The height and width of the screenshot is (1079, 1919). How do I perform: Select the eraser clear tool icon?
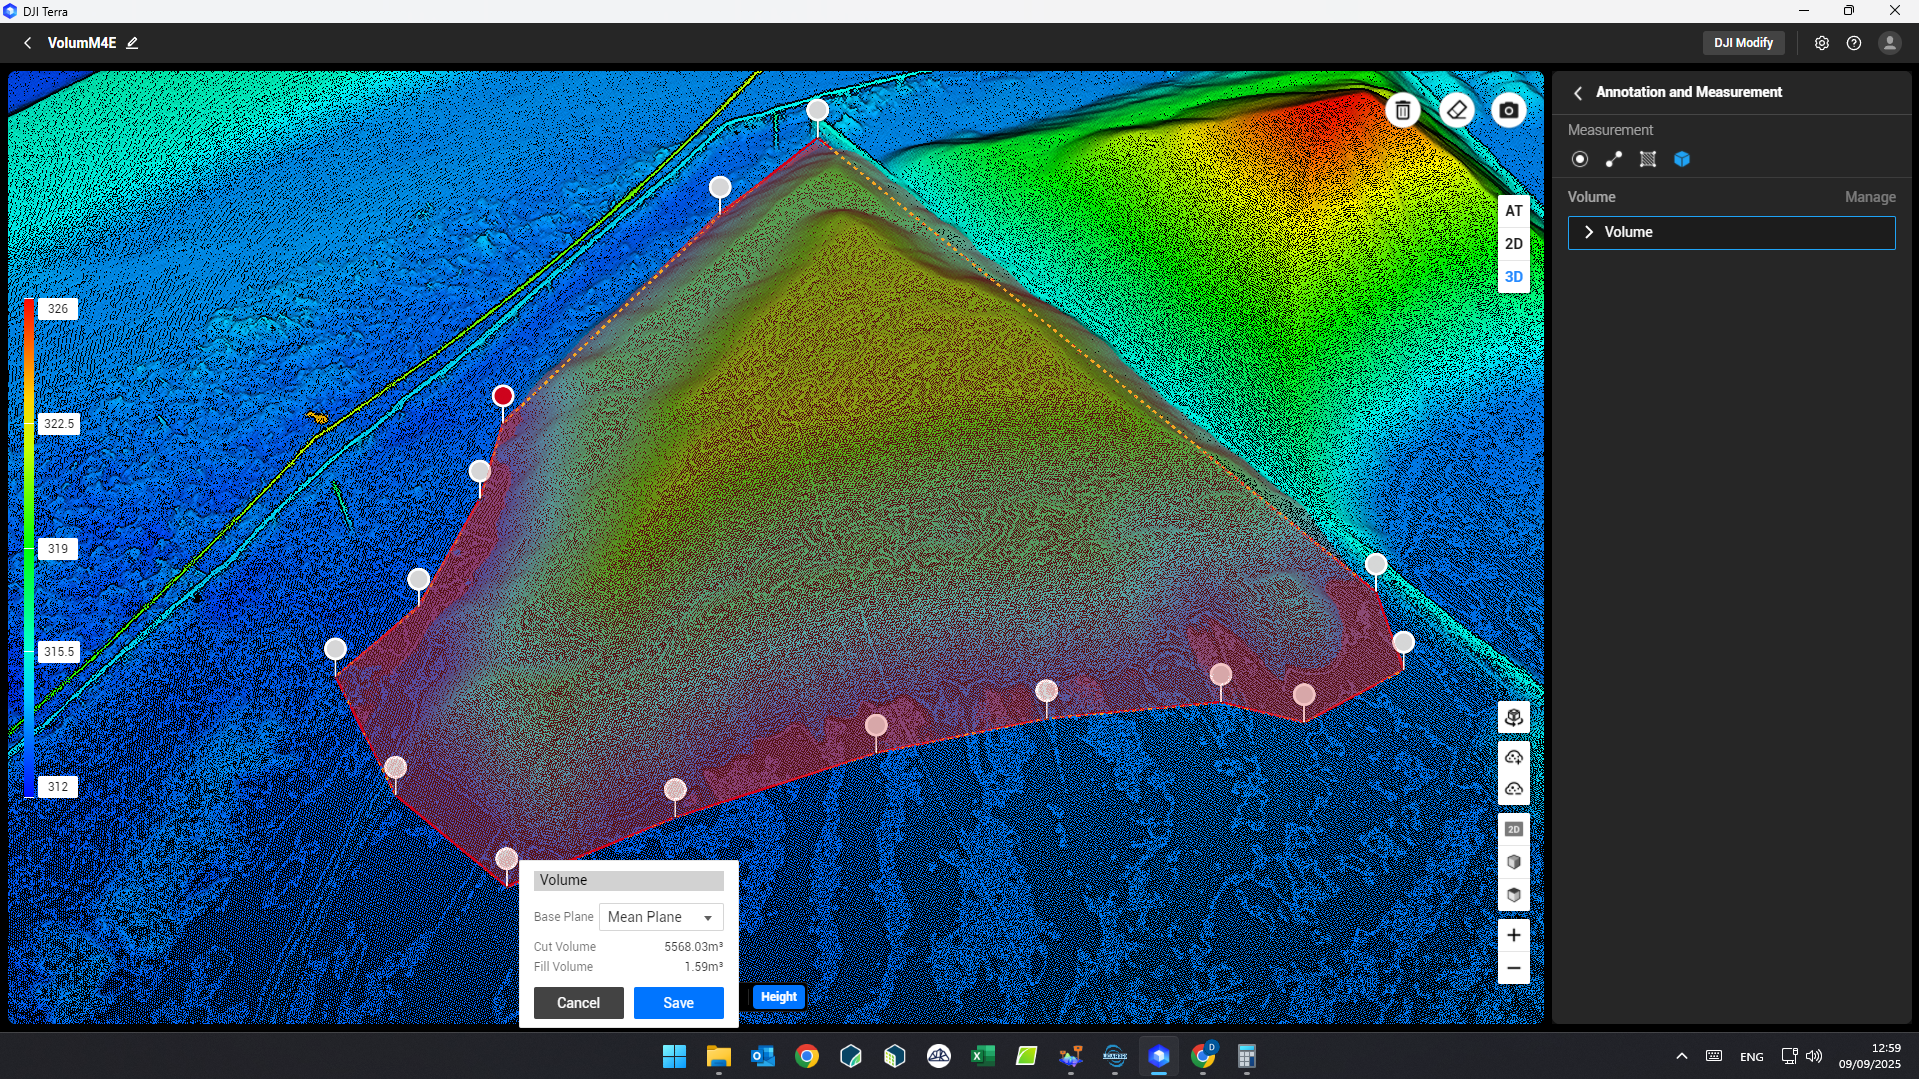(1456, 110)
